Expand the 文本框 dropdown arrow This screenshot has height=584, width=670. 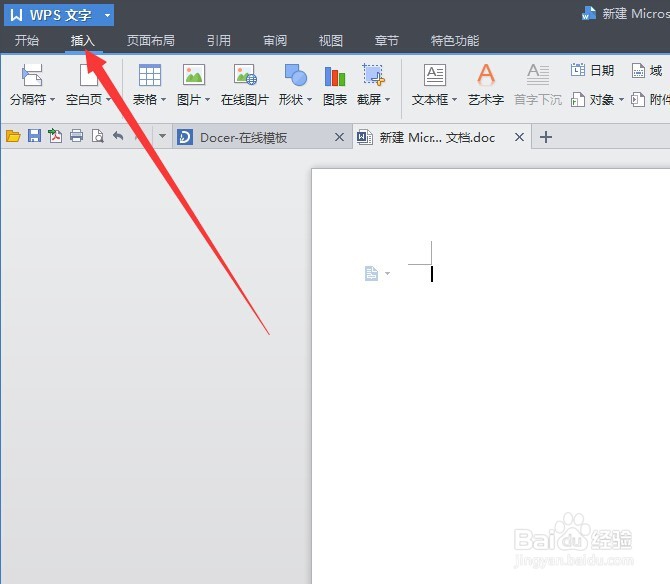click(x=454, y=100)
